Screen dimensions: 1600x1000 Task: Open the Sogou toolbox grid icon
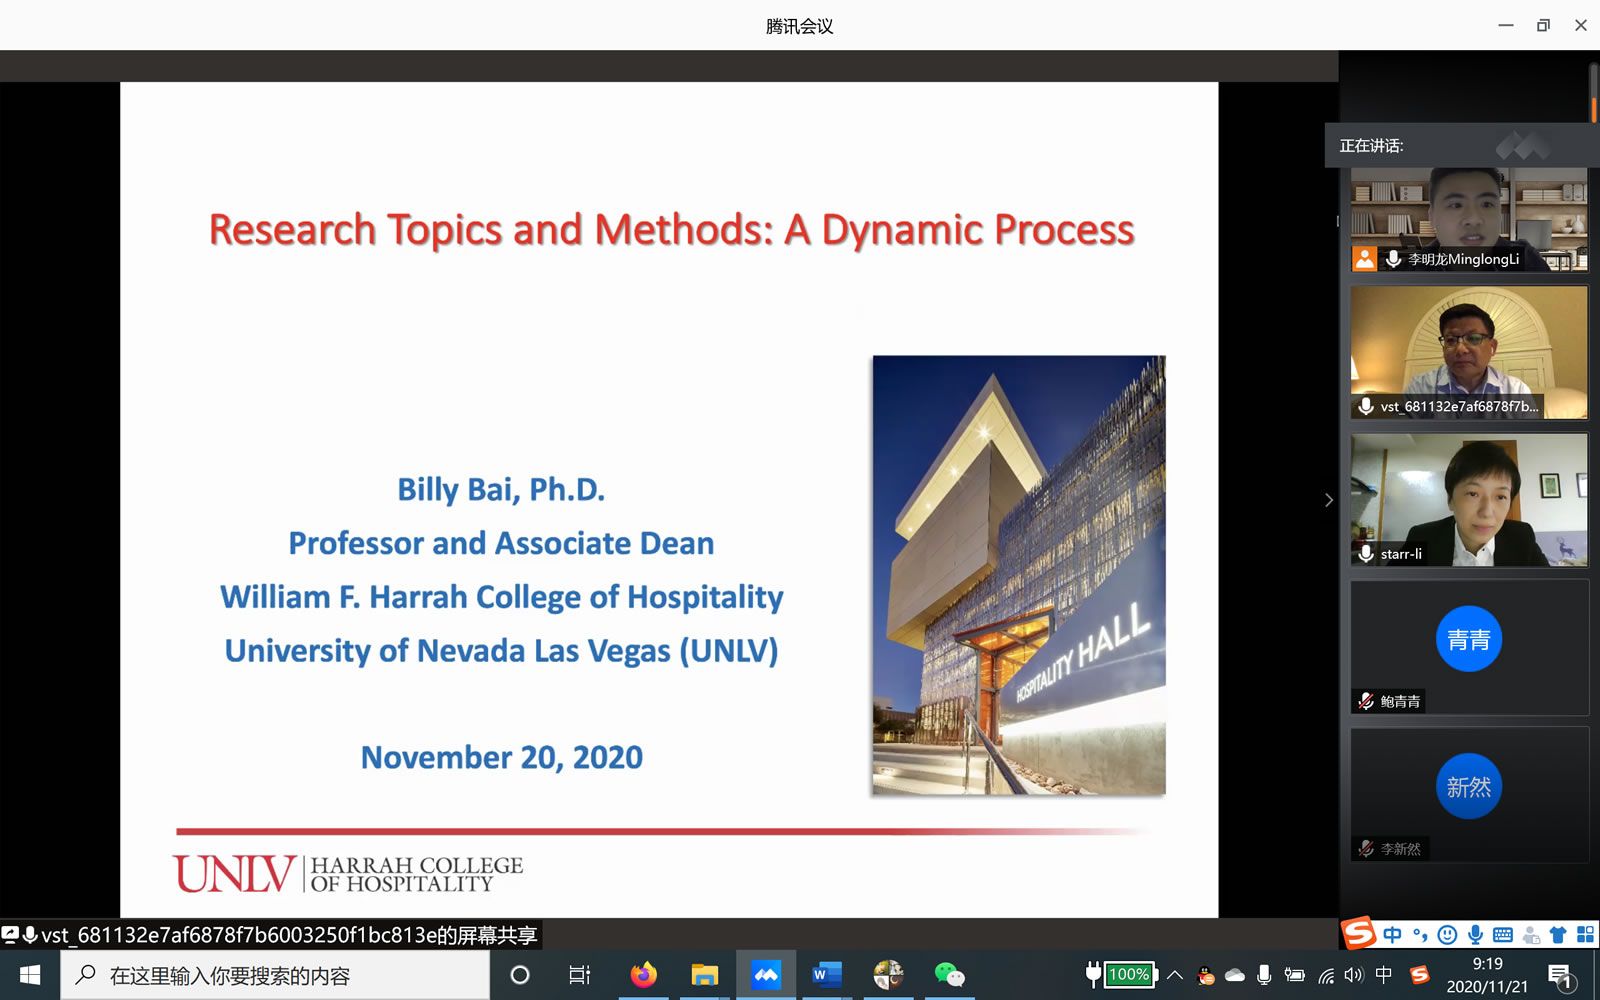(1585, 935)
